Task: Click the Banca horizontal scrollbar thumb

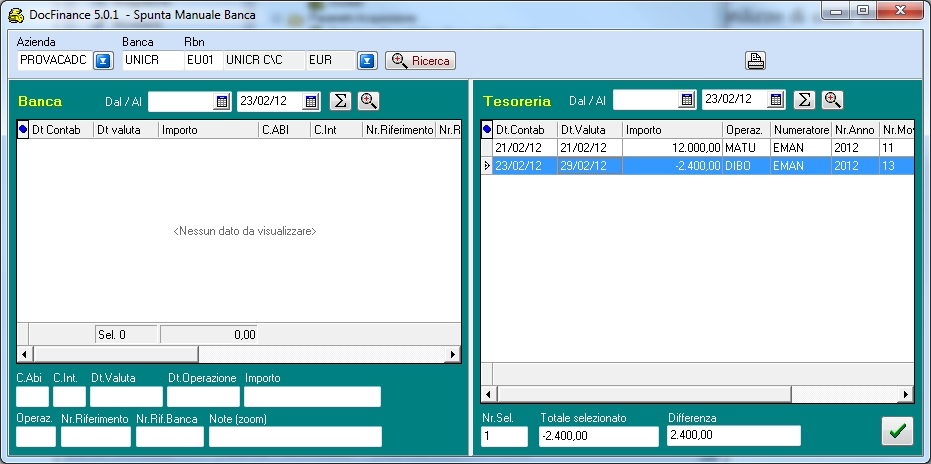Action: (x=116, y=354)
